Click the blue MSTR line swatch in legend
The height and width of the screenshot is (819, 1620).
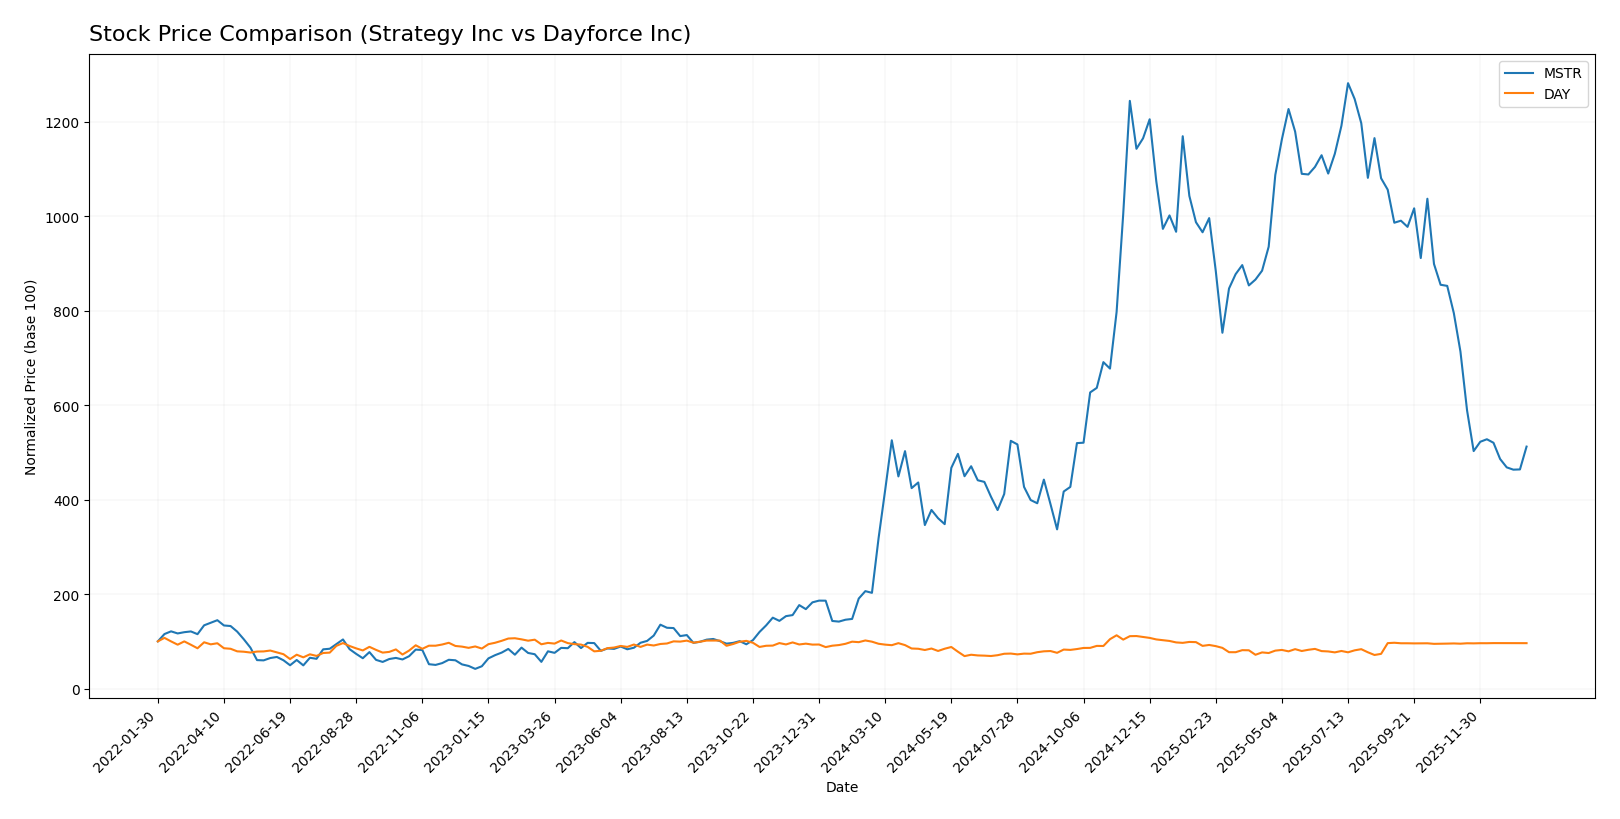point(1520,74)
